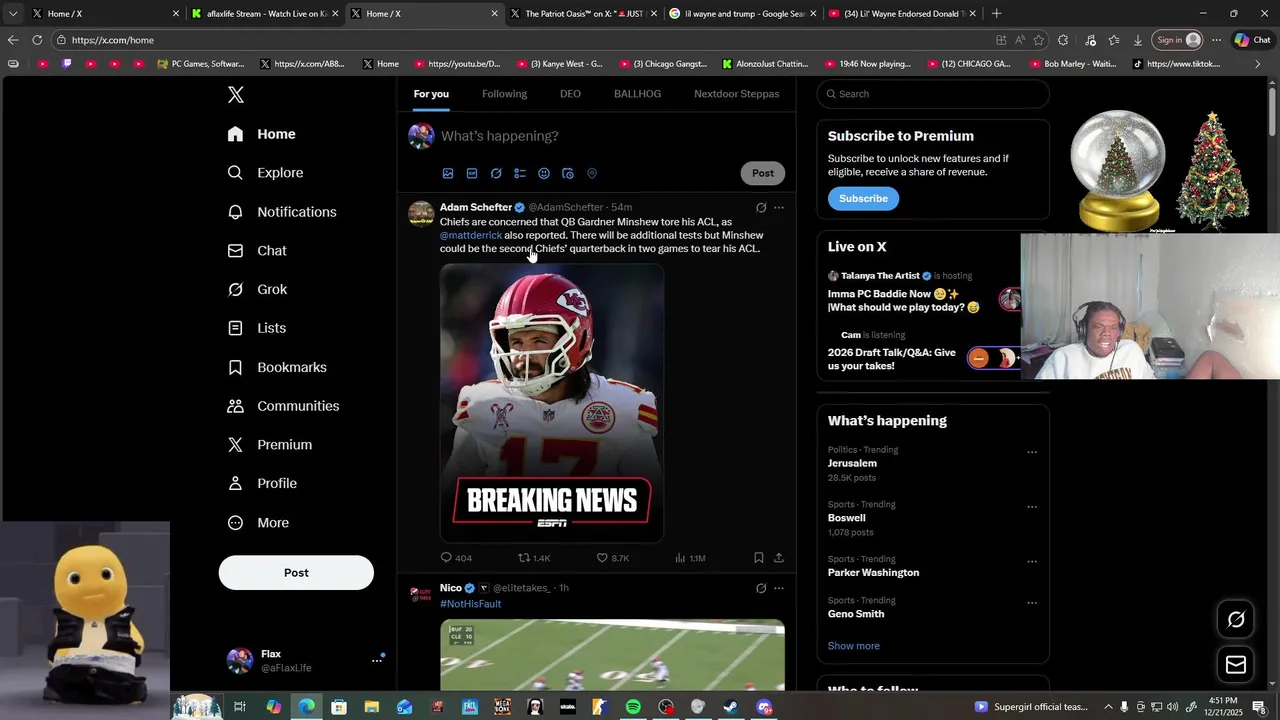Click Show more under What's happening
1280x720 pixels.
(854, 646)
